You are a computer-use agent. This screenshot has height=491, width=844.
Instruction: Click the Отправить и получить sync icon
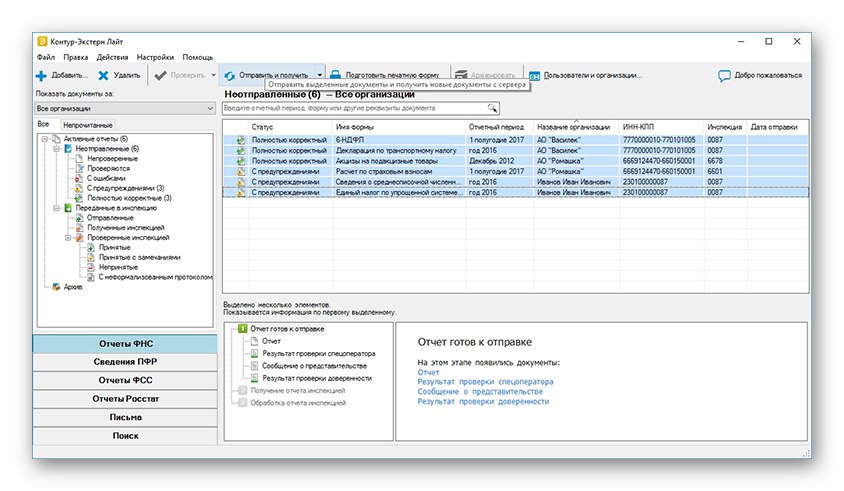point(229,75)
